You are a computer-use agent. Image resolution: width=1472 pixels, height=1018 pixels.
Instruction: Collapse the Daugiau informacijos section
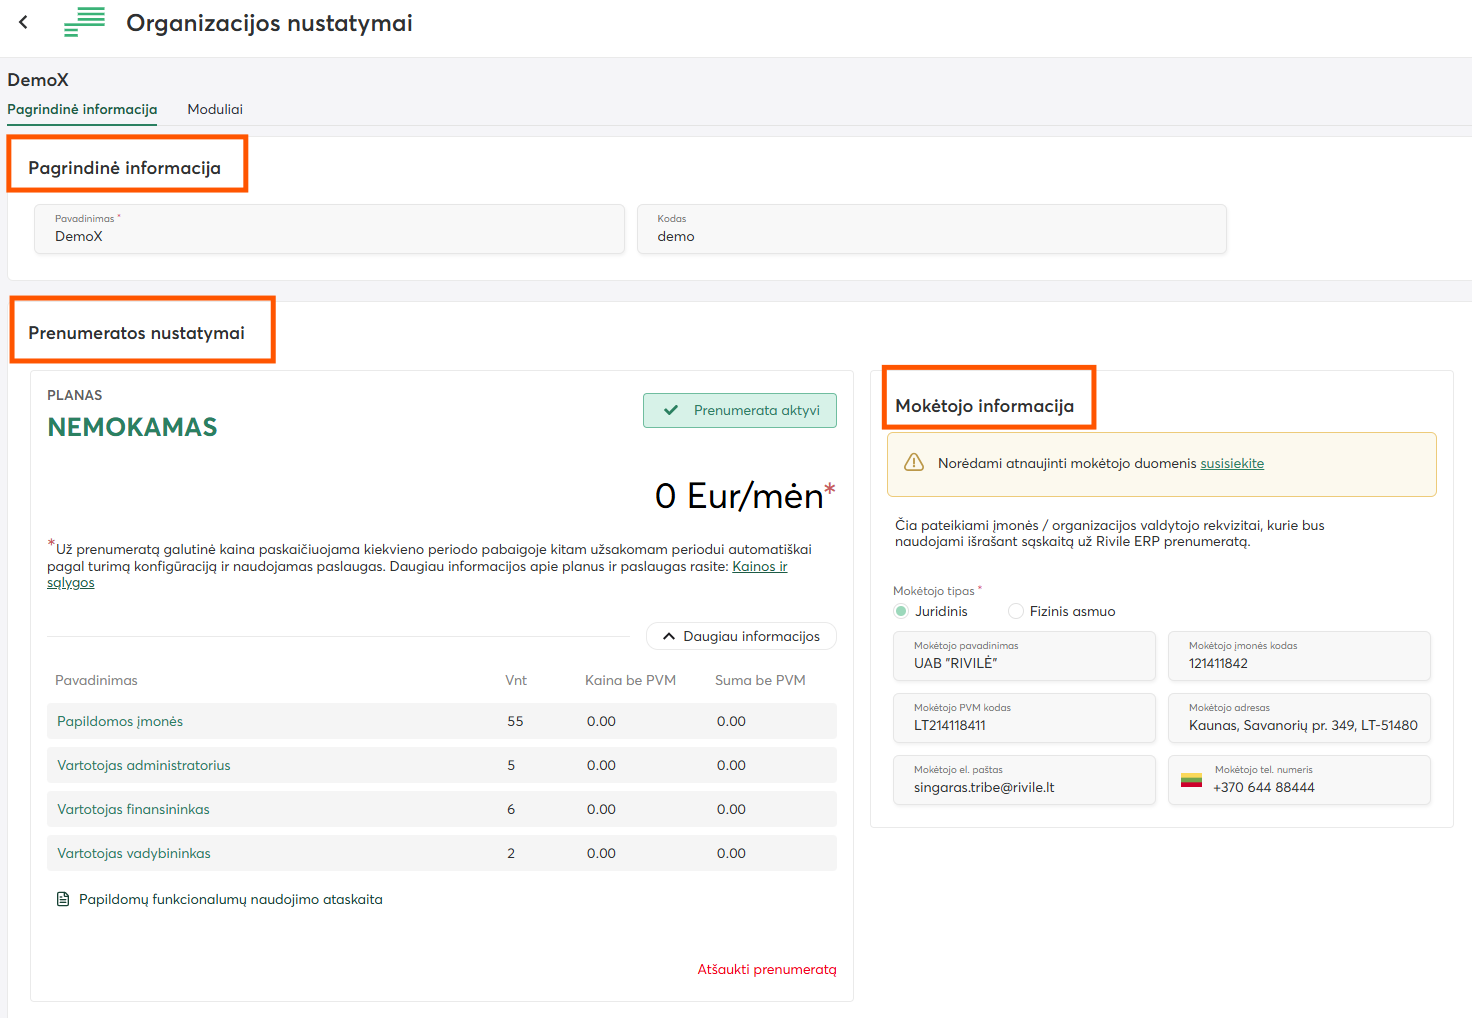(x=741, y=636)
